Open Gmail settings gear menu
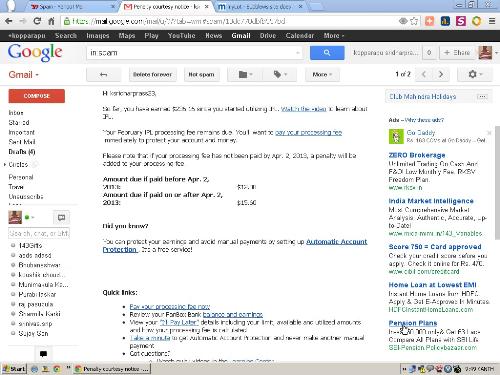This screenshot has height=375, width=500. pos(475,74)
